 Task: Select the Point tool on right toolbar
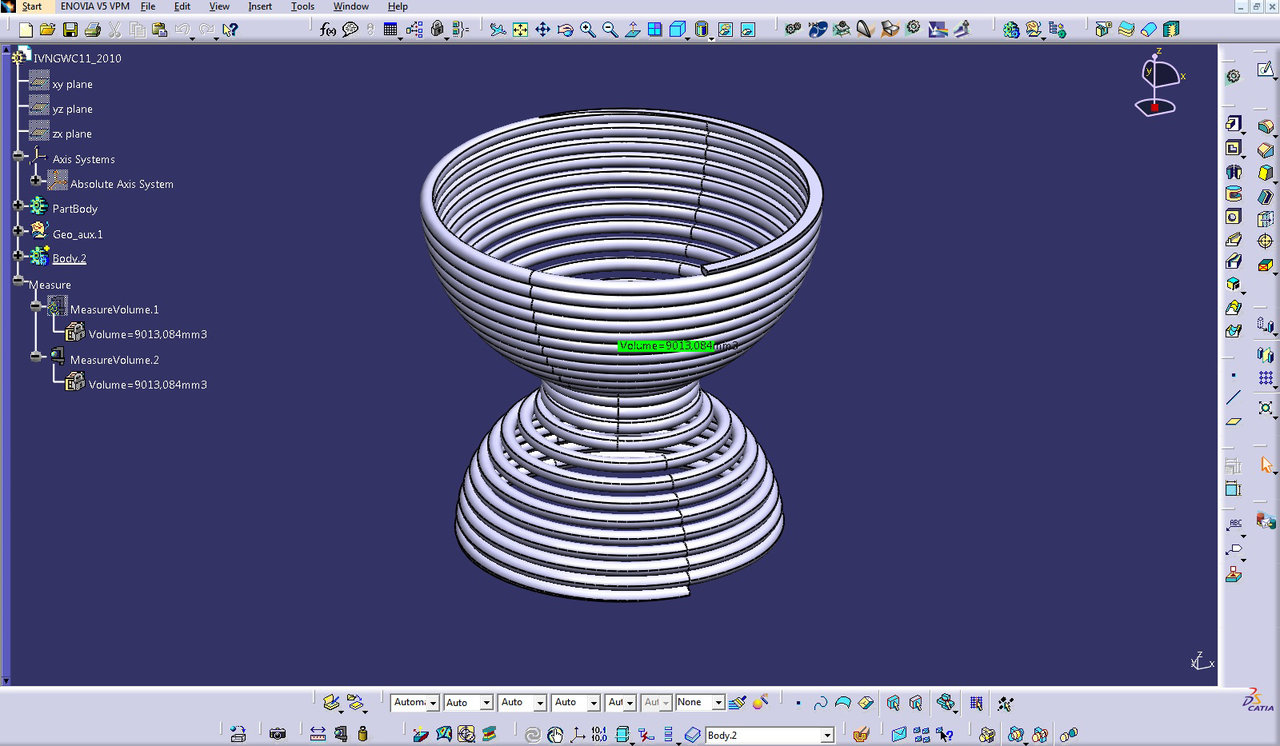1234,376
